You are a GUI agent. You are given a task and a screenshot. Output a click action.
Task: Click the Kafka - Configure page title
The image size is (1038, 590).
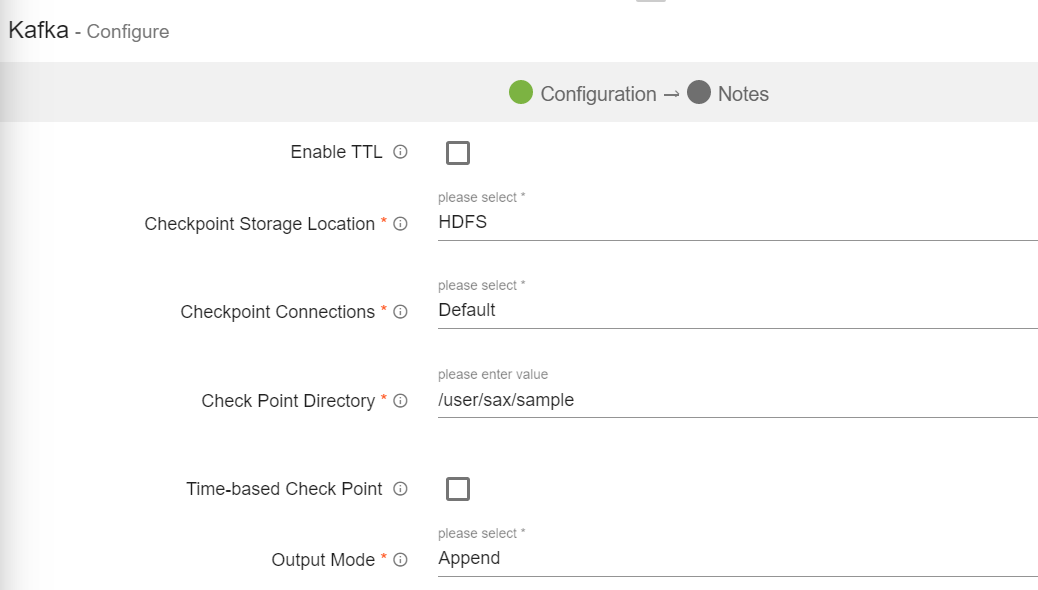(x=89, y=31)
